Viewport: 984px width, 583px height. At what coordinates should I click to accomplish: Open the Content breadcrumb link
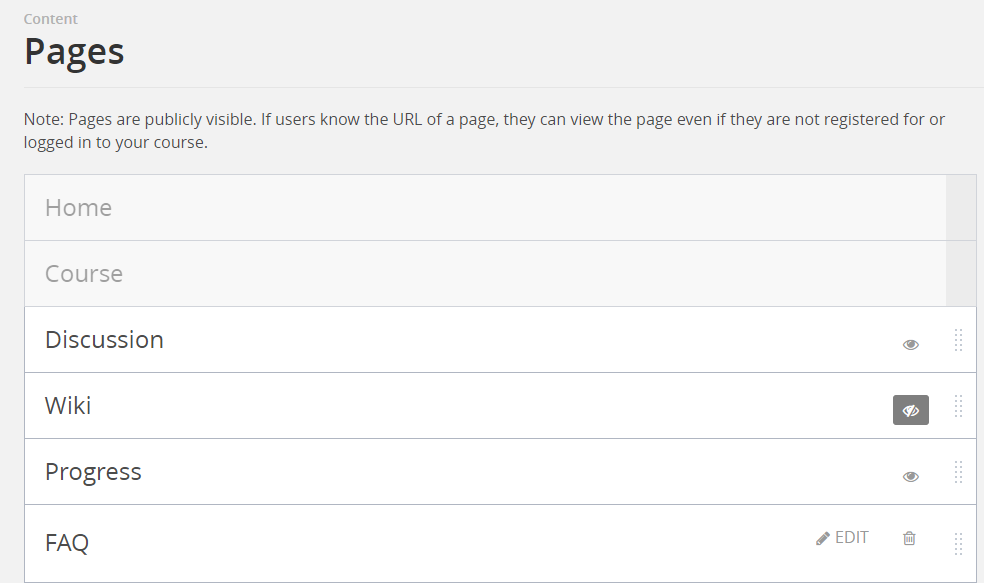(x=50, y=18)
